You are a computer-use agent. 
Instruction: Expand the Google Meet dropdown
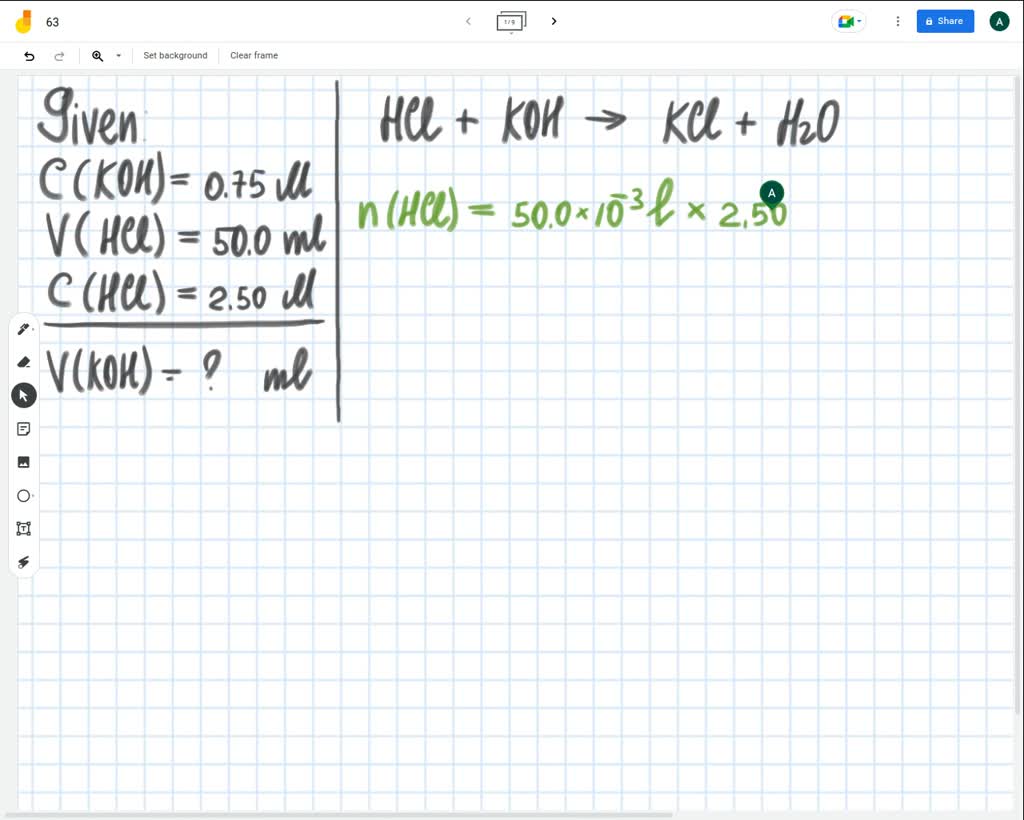point(861,21)
